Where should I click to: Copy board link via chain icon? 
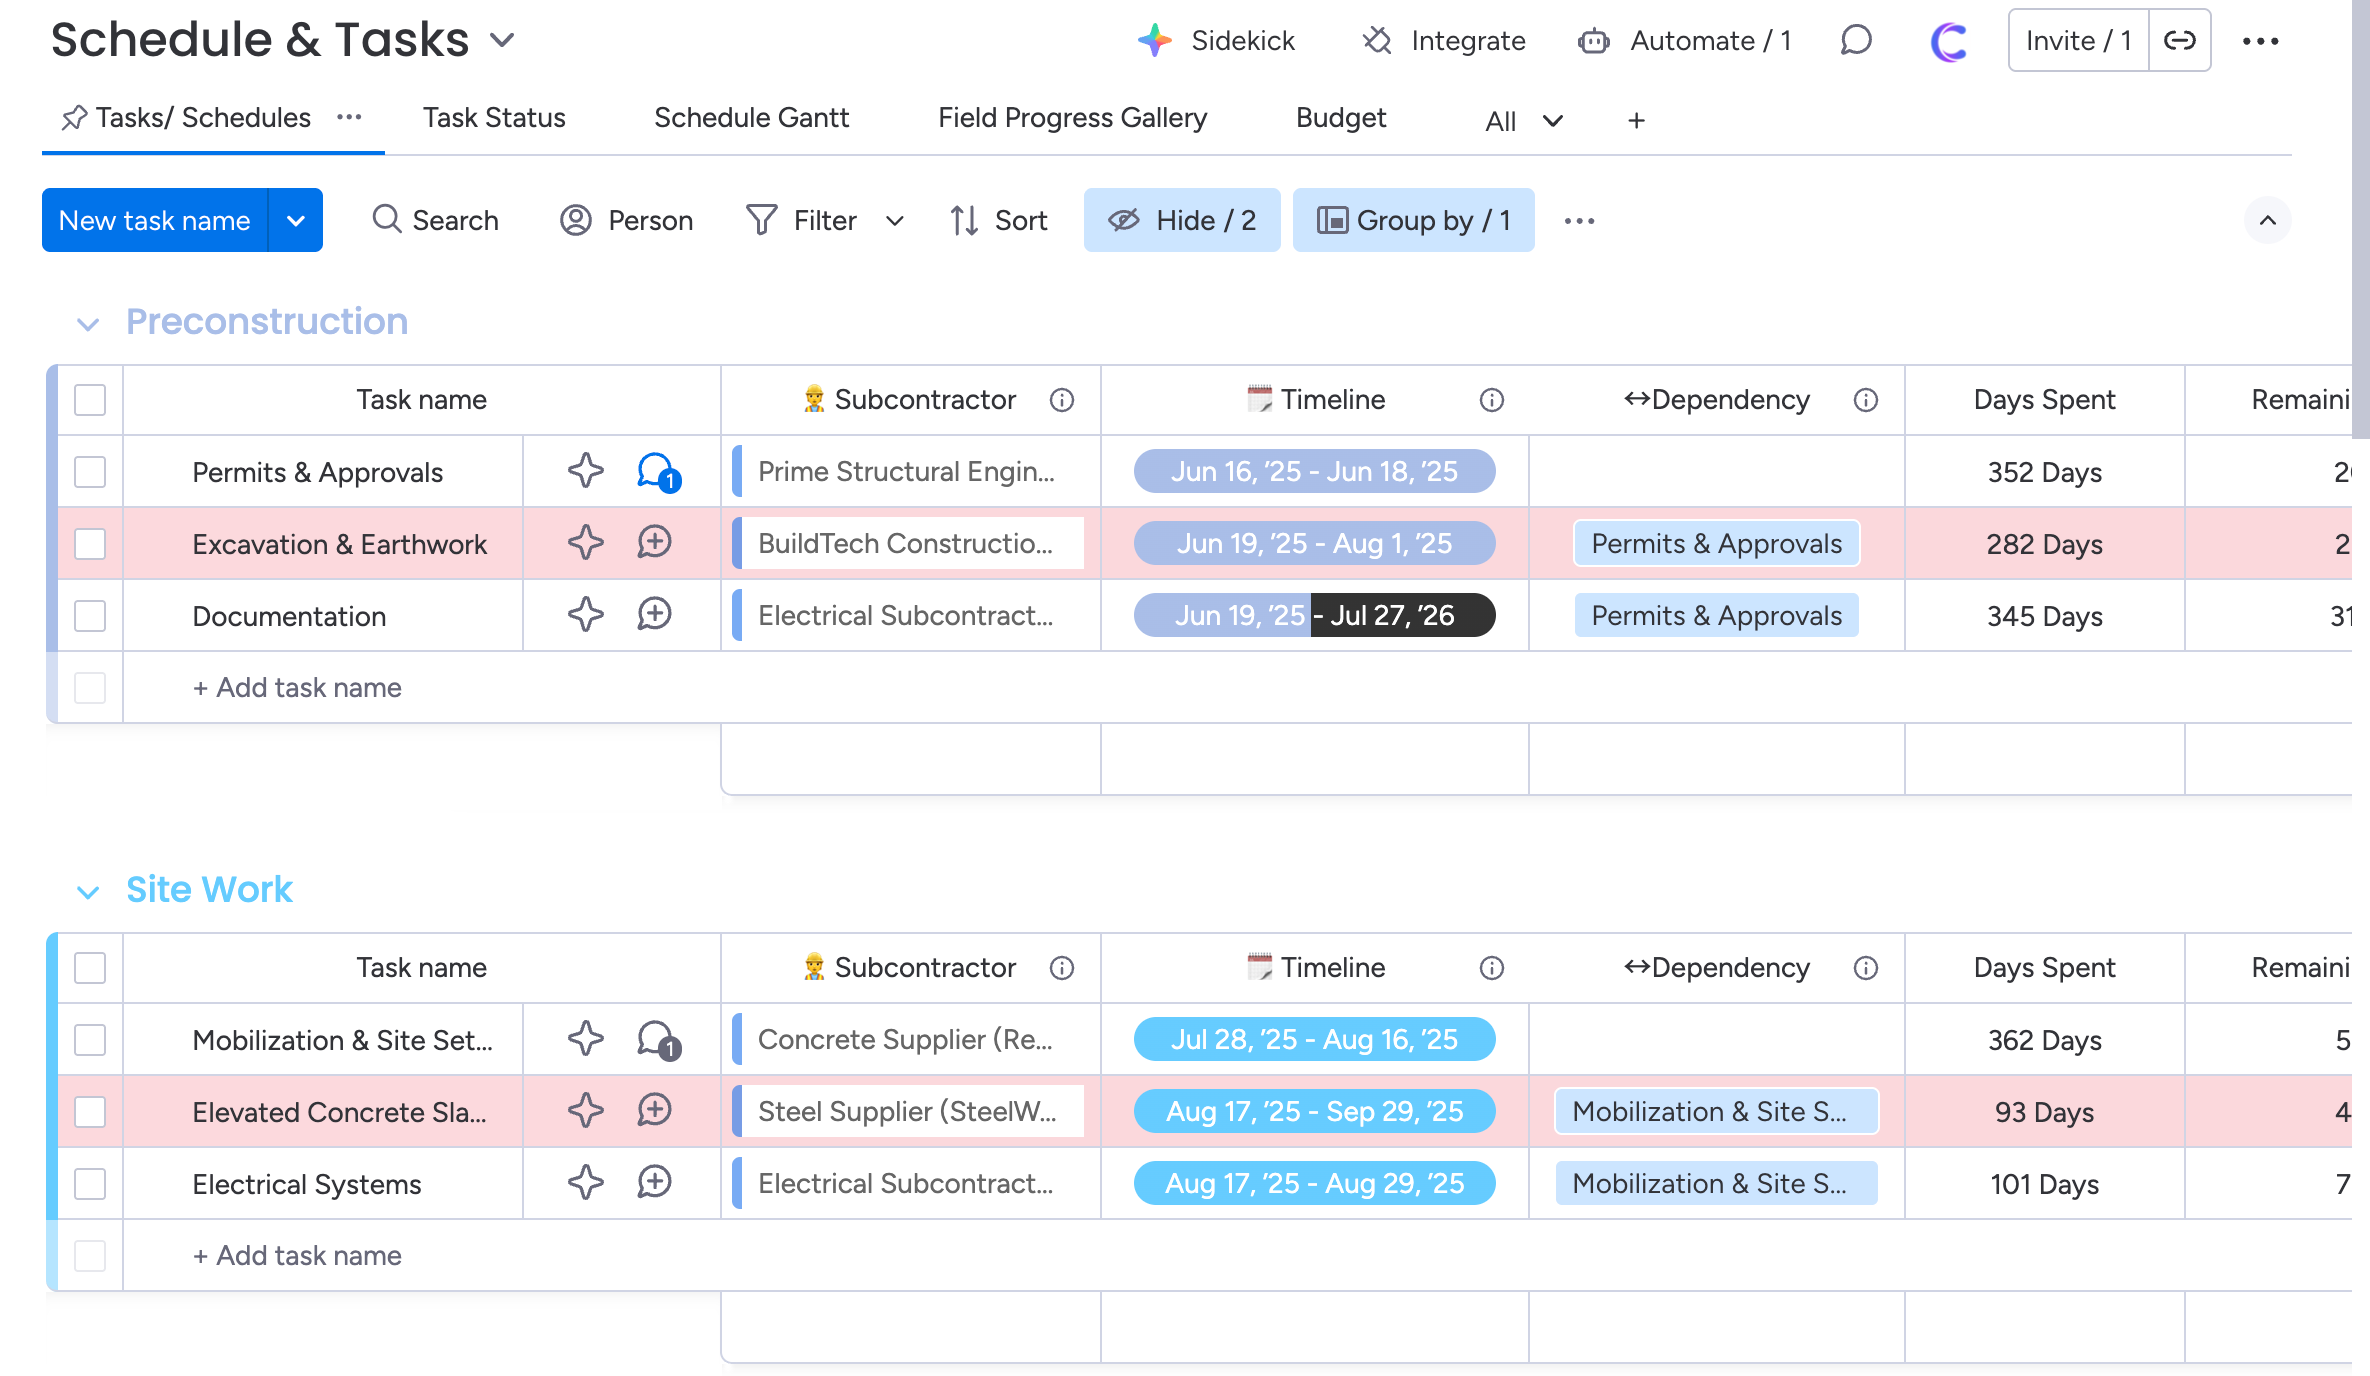click(2179, 41)
